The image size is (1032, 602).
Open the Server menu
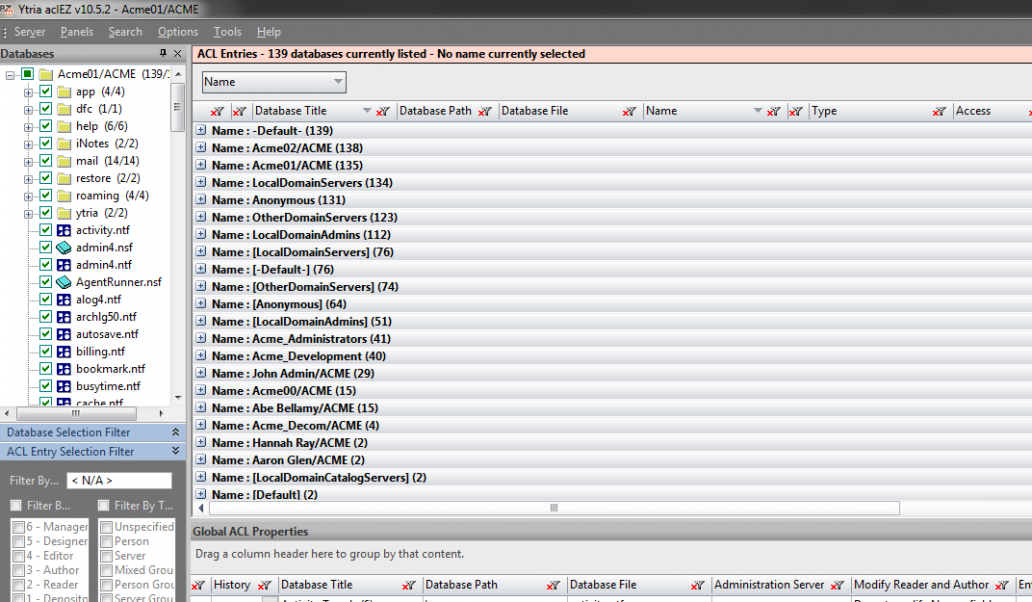click(x=30, y=32)
